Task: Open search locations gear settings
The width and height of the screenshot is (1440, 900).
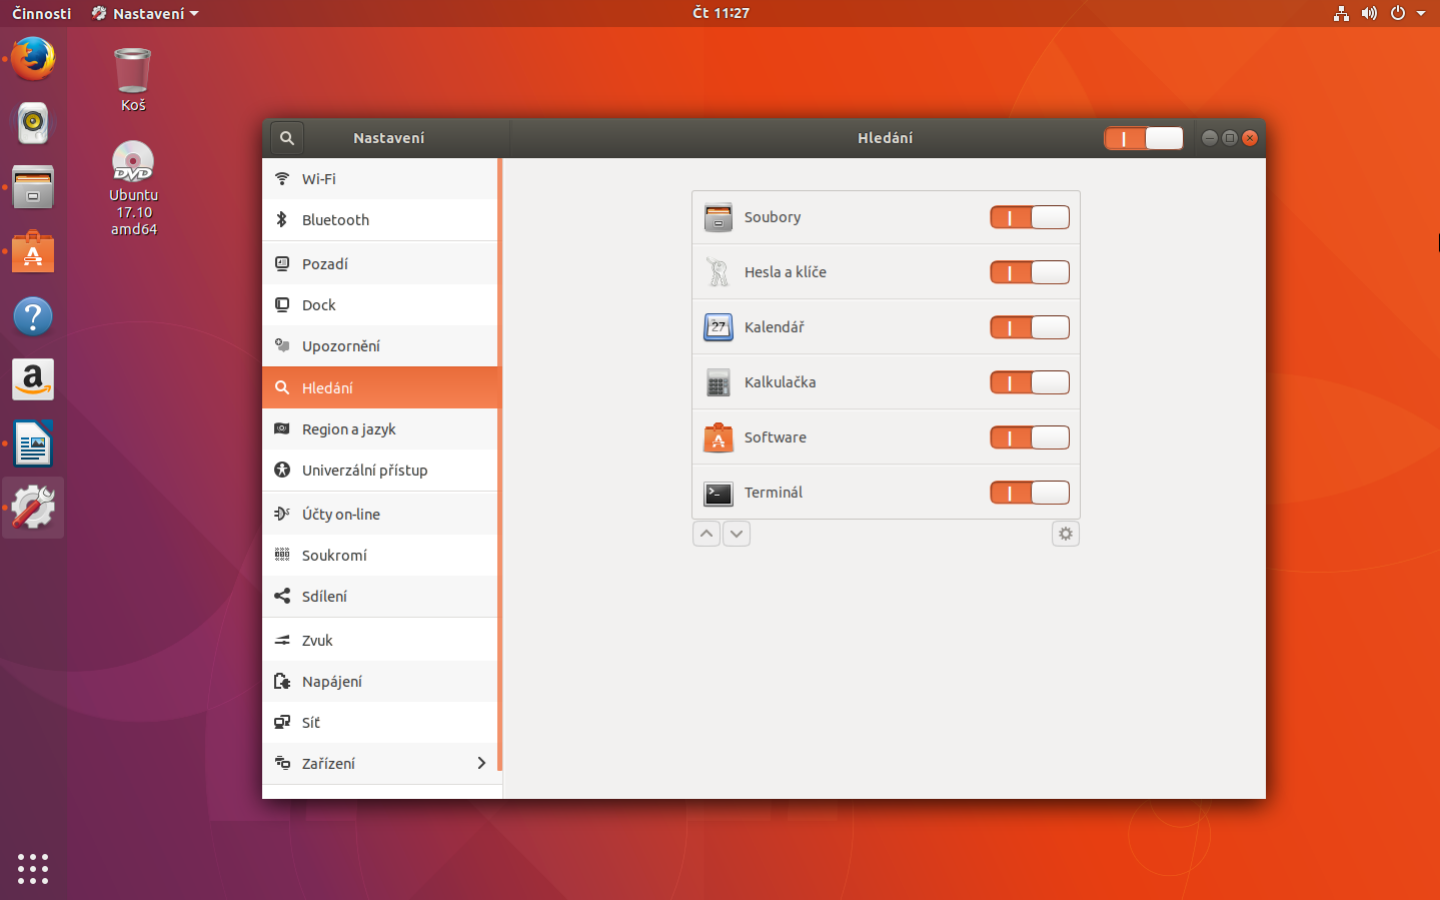Action: pyautogui.click(x=1065, y=534)
